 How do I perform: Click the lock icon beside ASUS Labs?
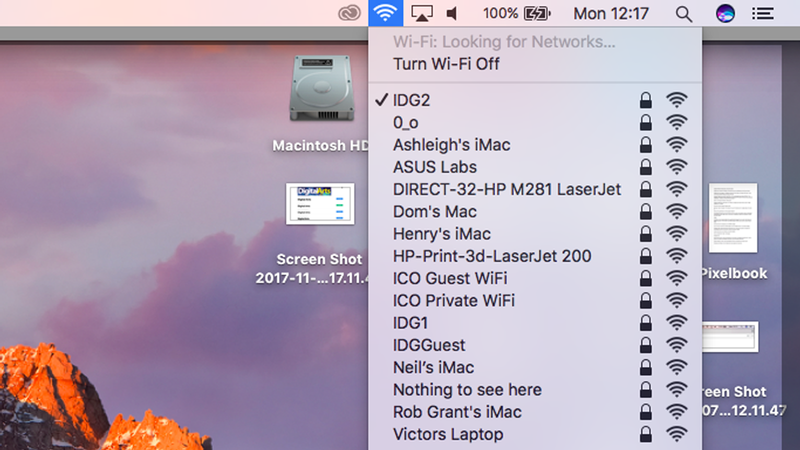click(645, 167)
